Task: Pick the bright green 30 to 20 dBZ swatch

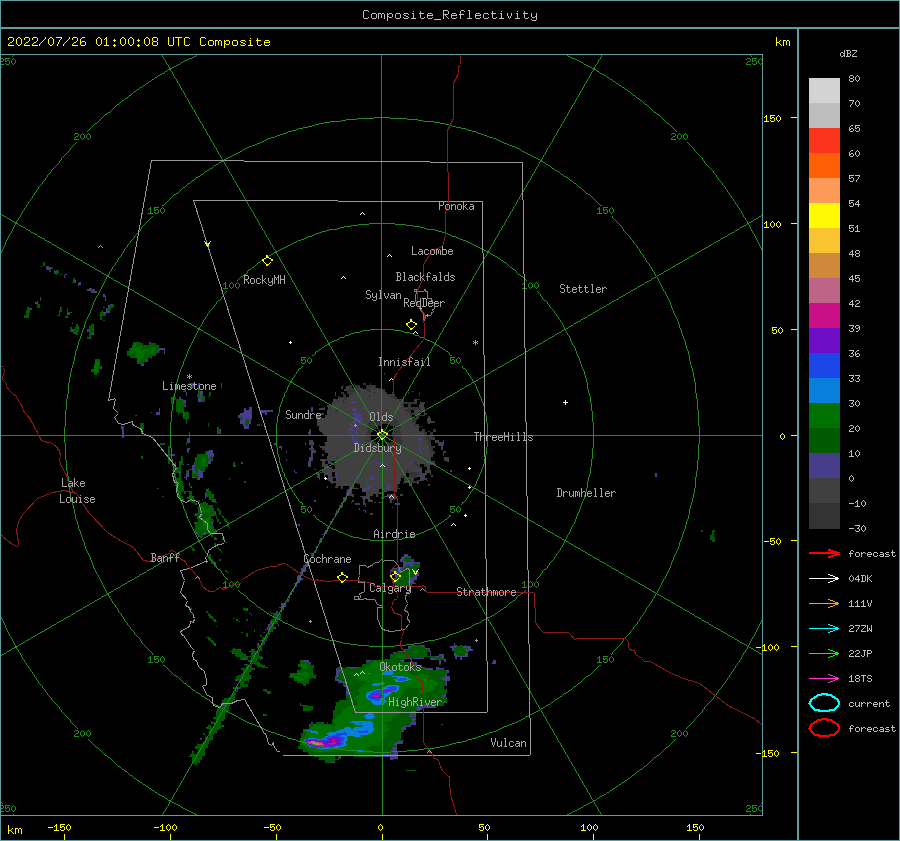Action: tap(824, 416)
